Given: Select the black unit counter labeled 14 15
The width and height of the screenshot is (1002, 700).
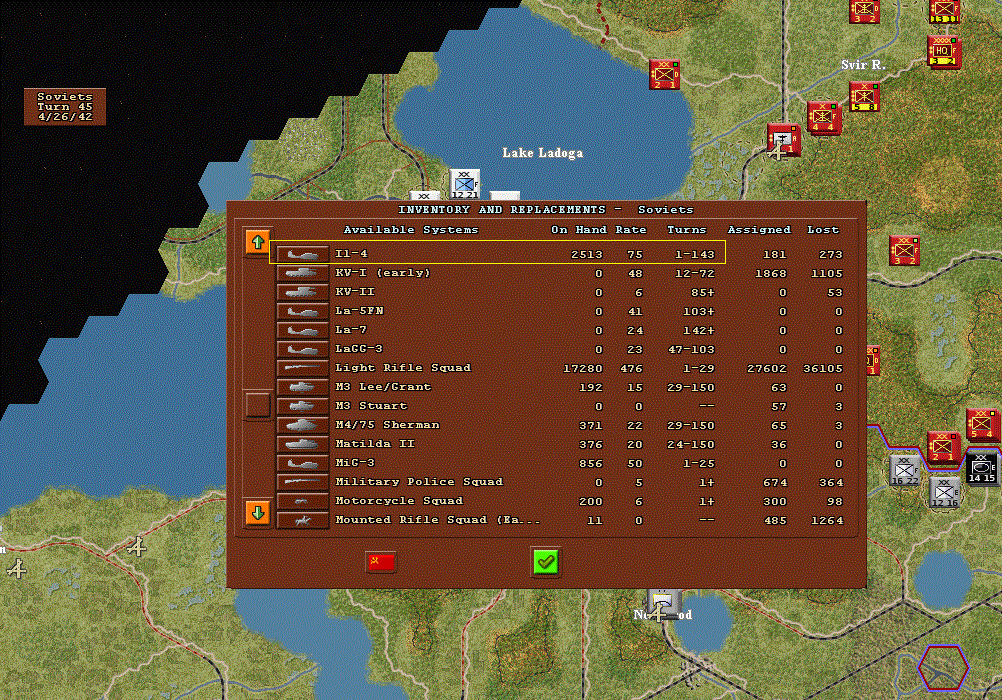Looking at the screenshot, I should (x=982, y=469).
